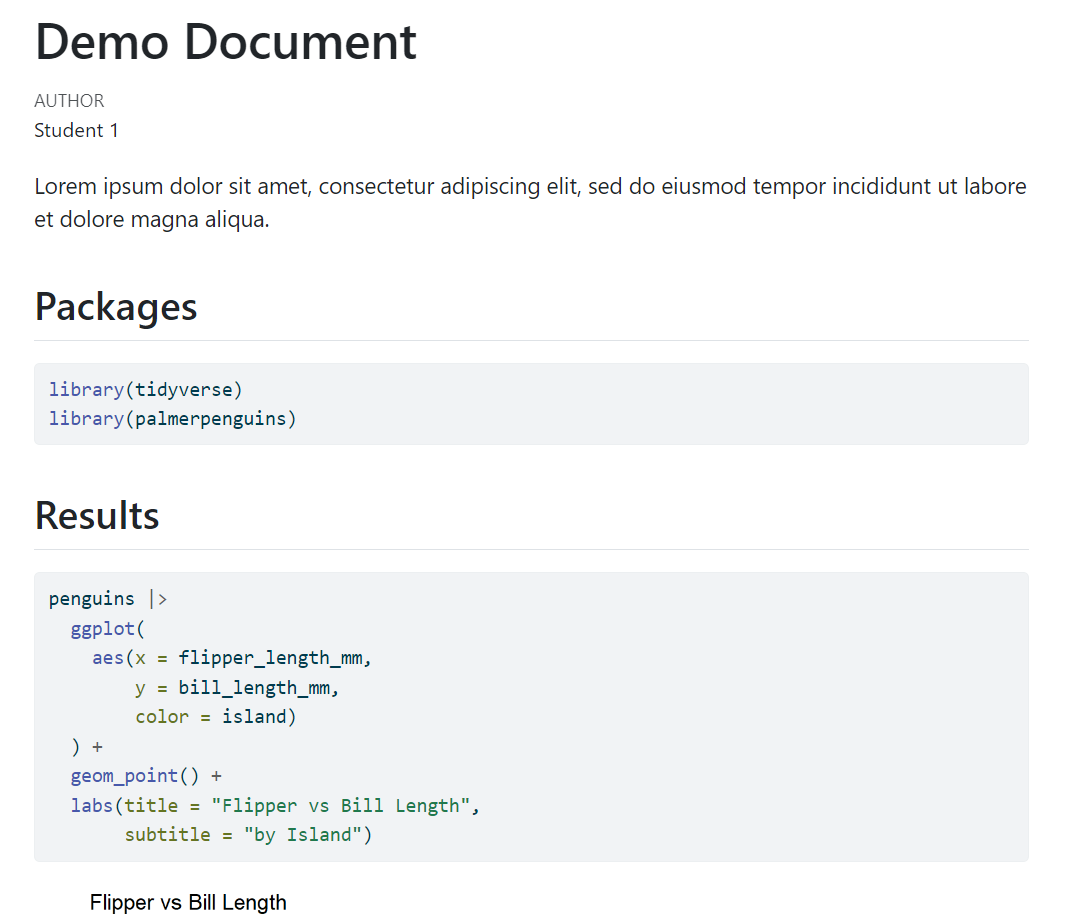Jump to the Packages section heading
The image size is (1065, 917).
pos(116,307)
